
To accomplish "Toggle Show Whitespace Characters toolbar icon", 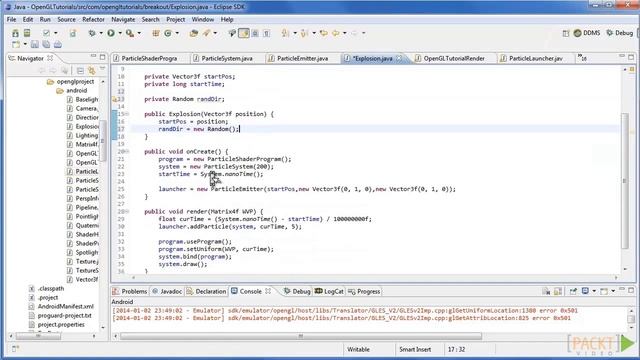I will [x=267, y=33].
